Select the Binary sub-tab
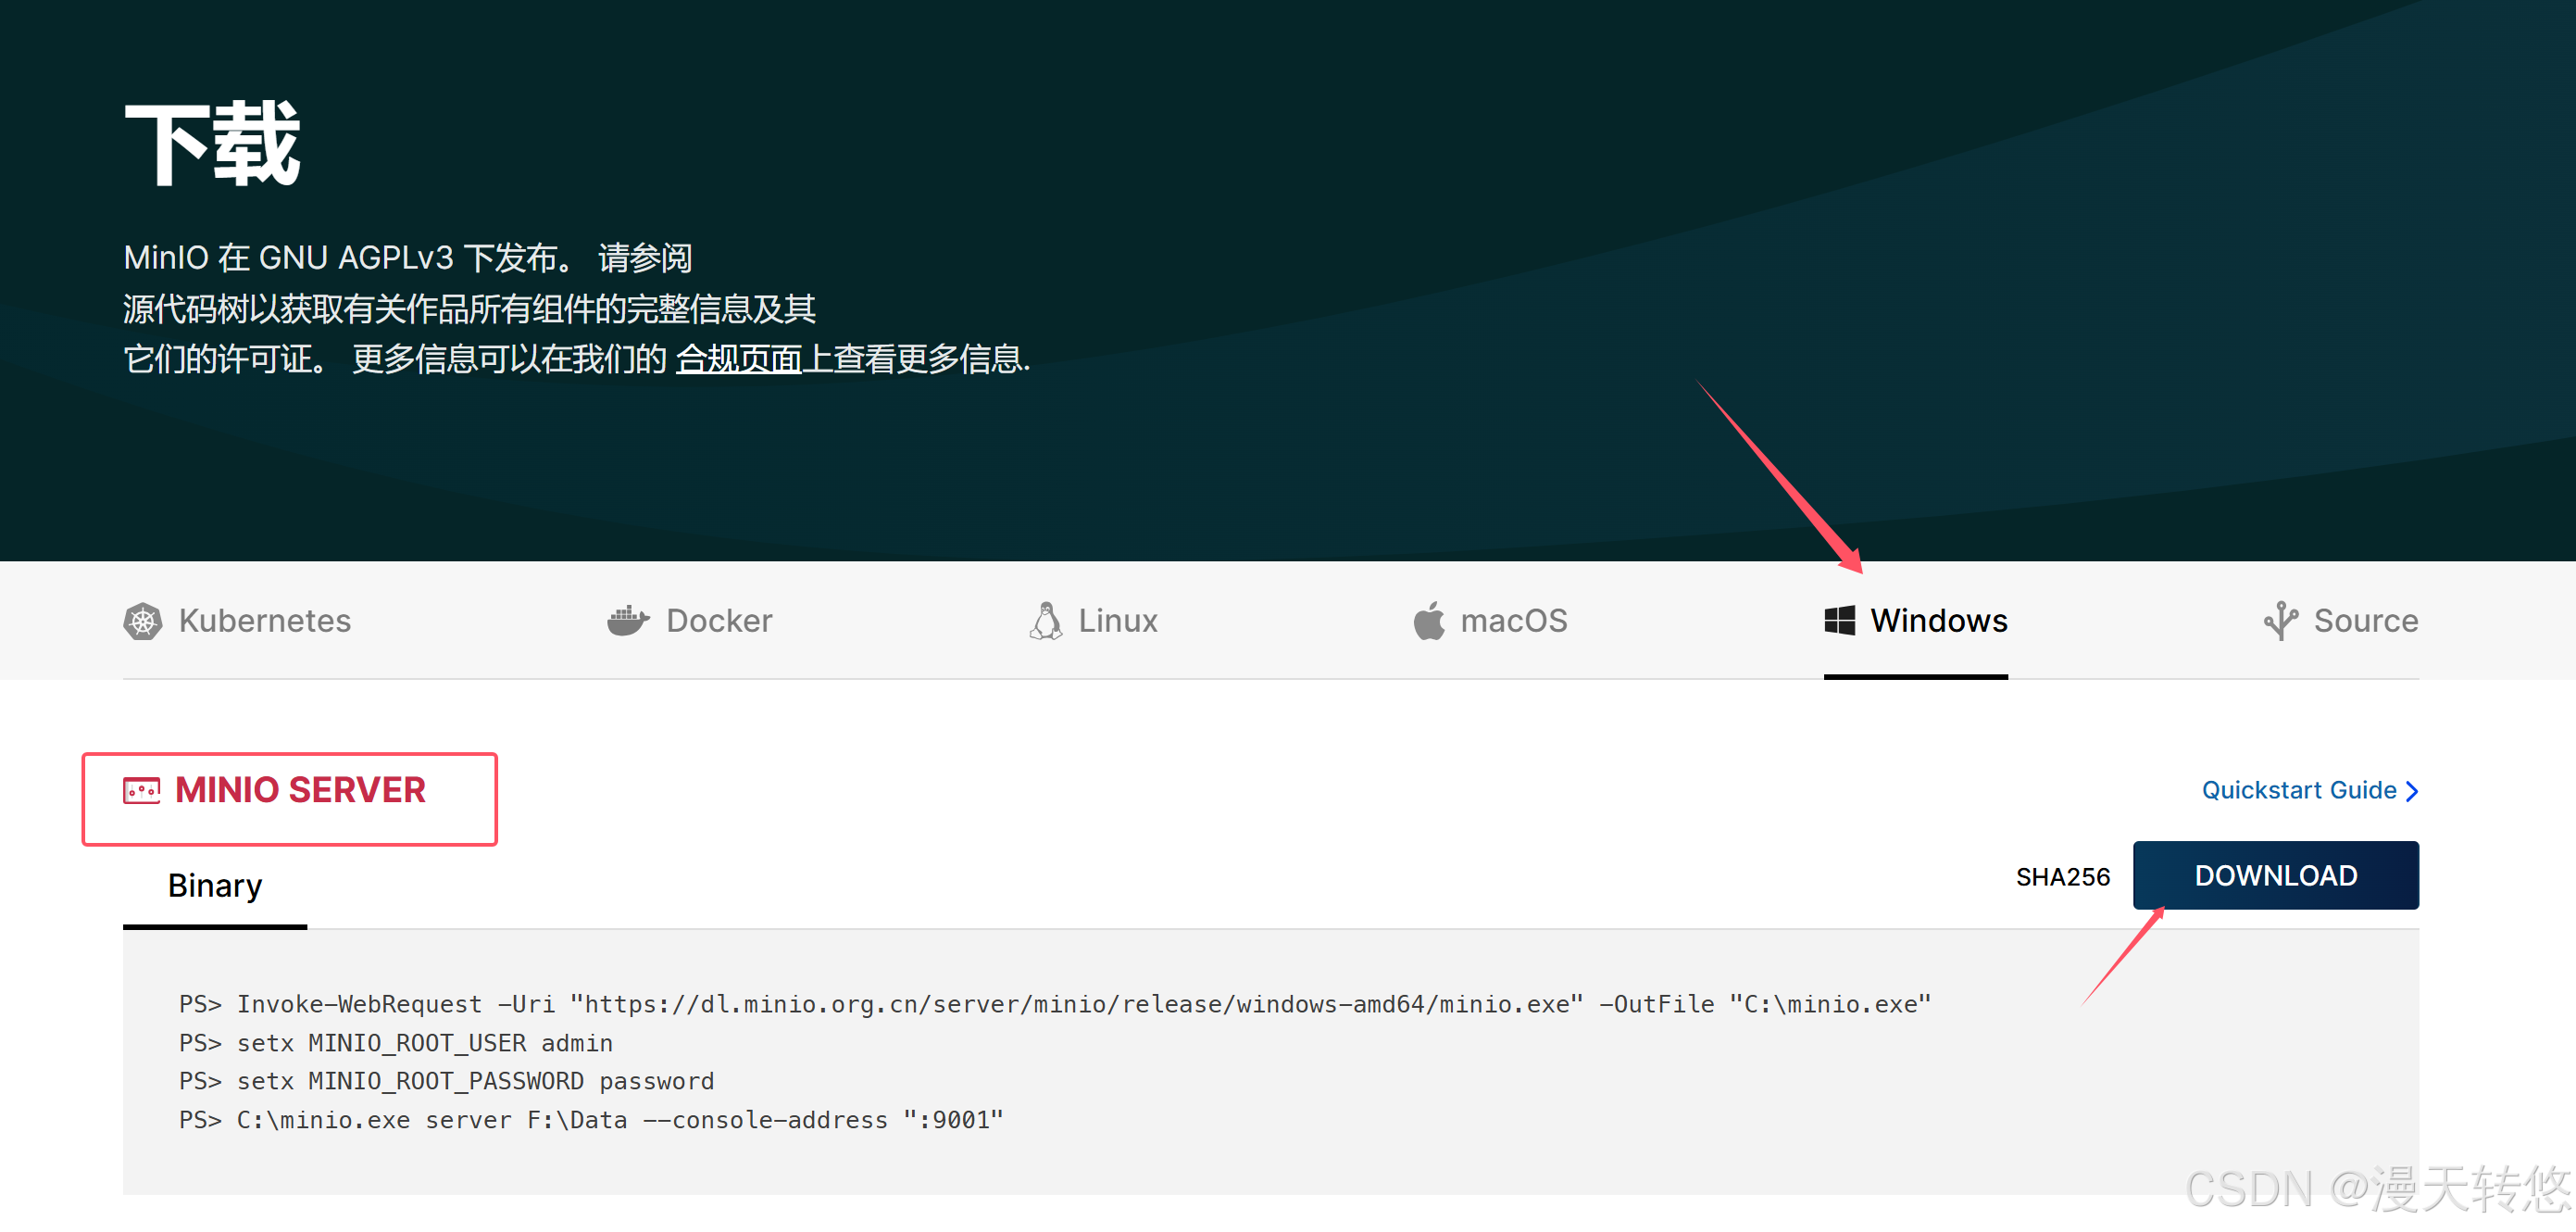 tap(215, 886)
